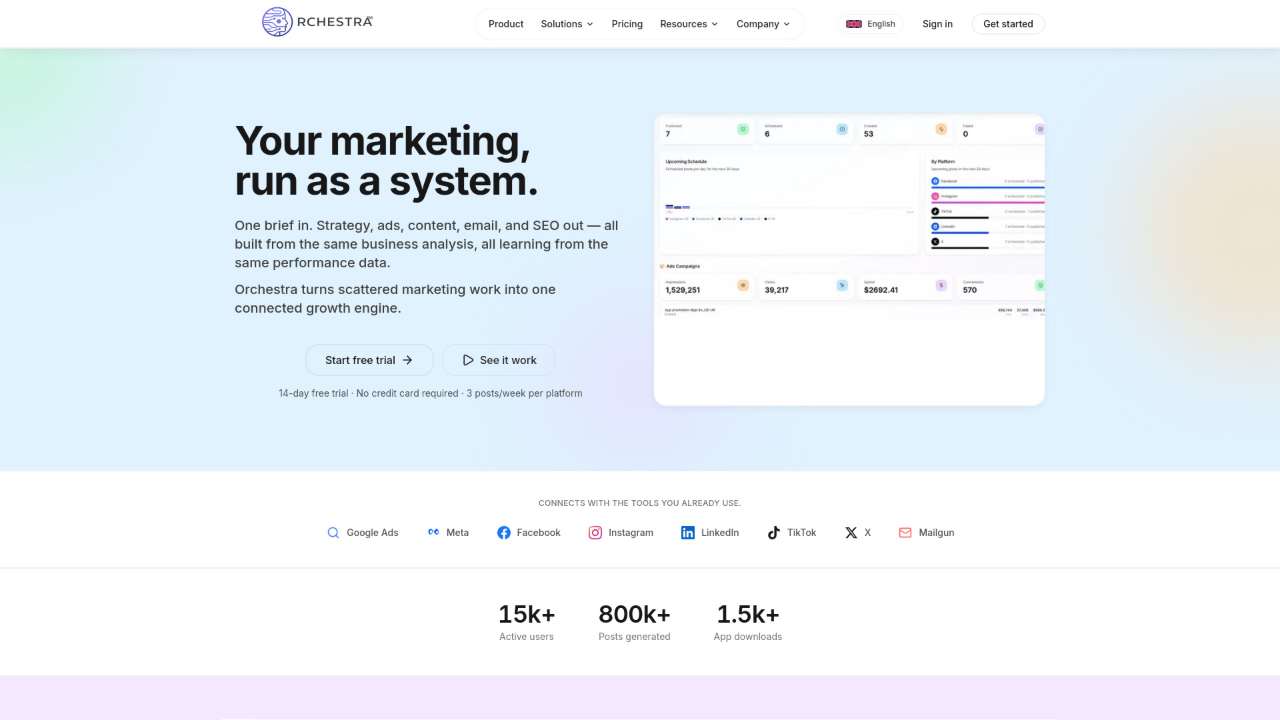The width and height of the screenshot is (1280, 720).
Task: Click the Google Ads integration icon
Action: click(x=334, y=533)
